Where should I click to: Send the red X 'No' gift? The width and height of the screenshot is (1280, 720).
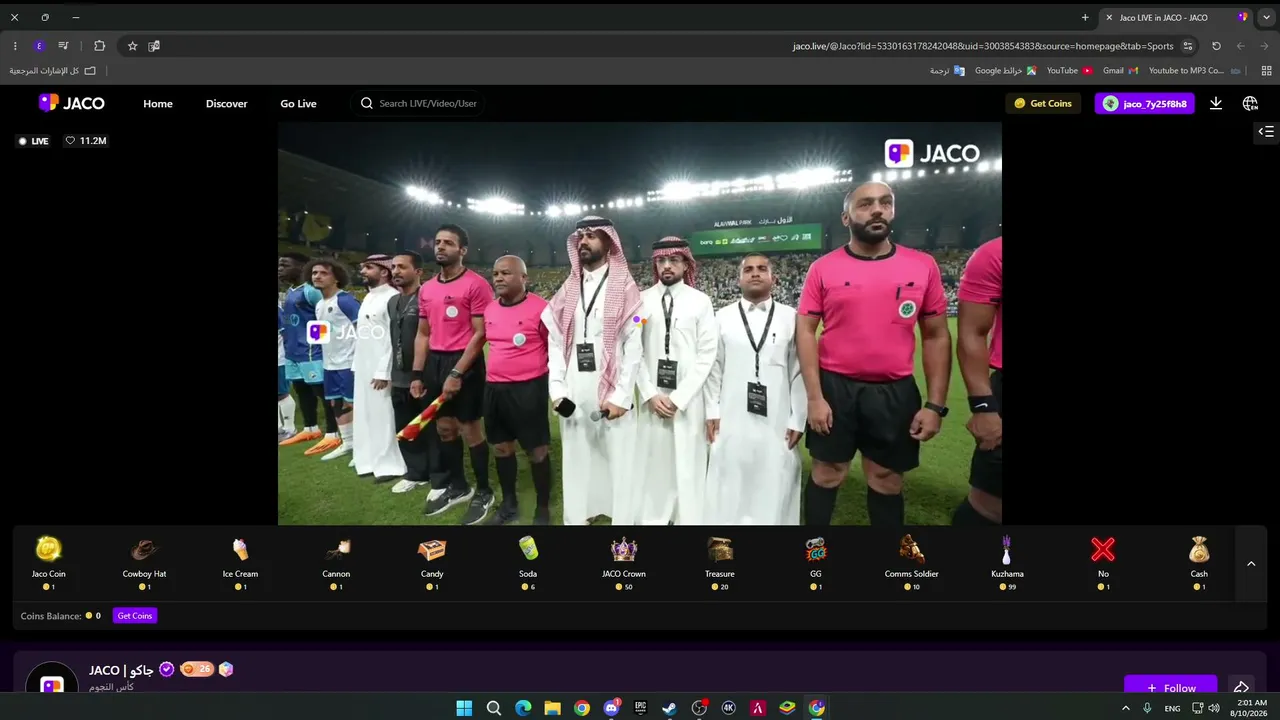[x=1103, y=563]
